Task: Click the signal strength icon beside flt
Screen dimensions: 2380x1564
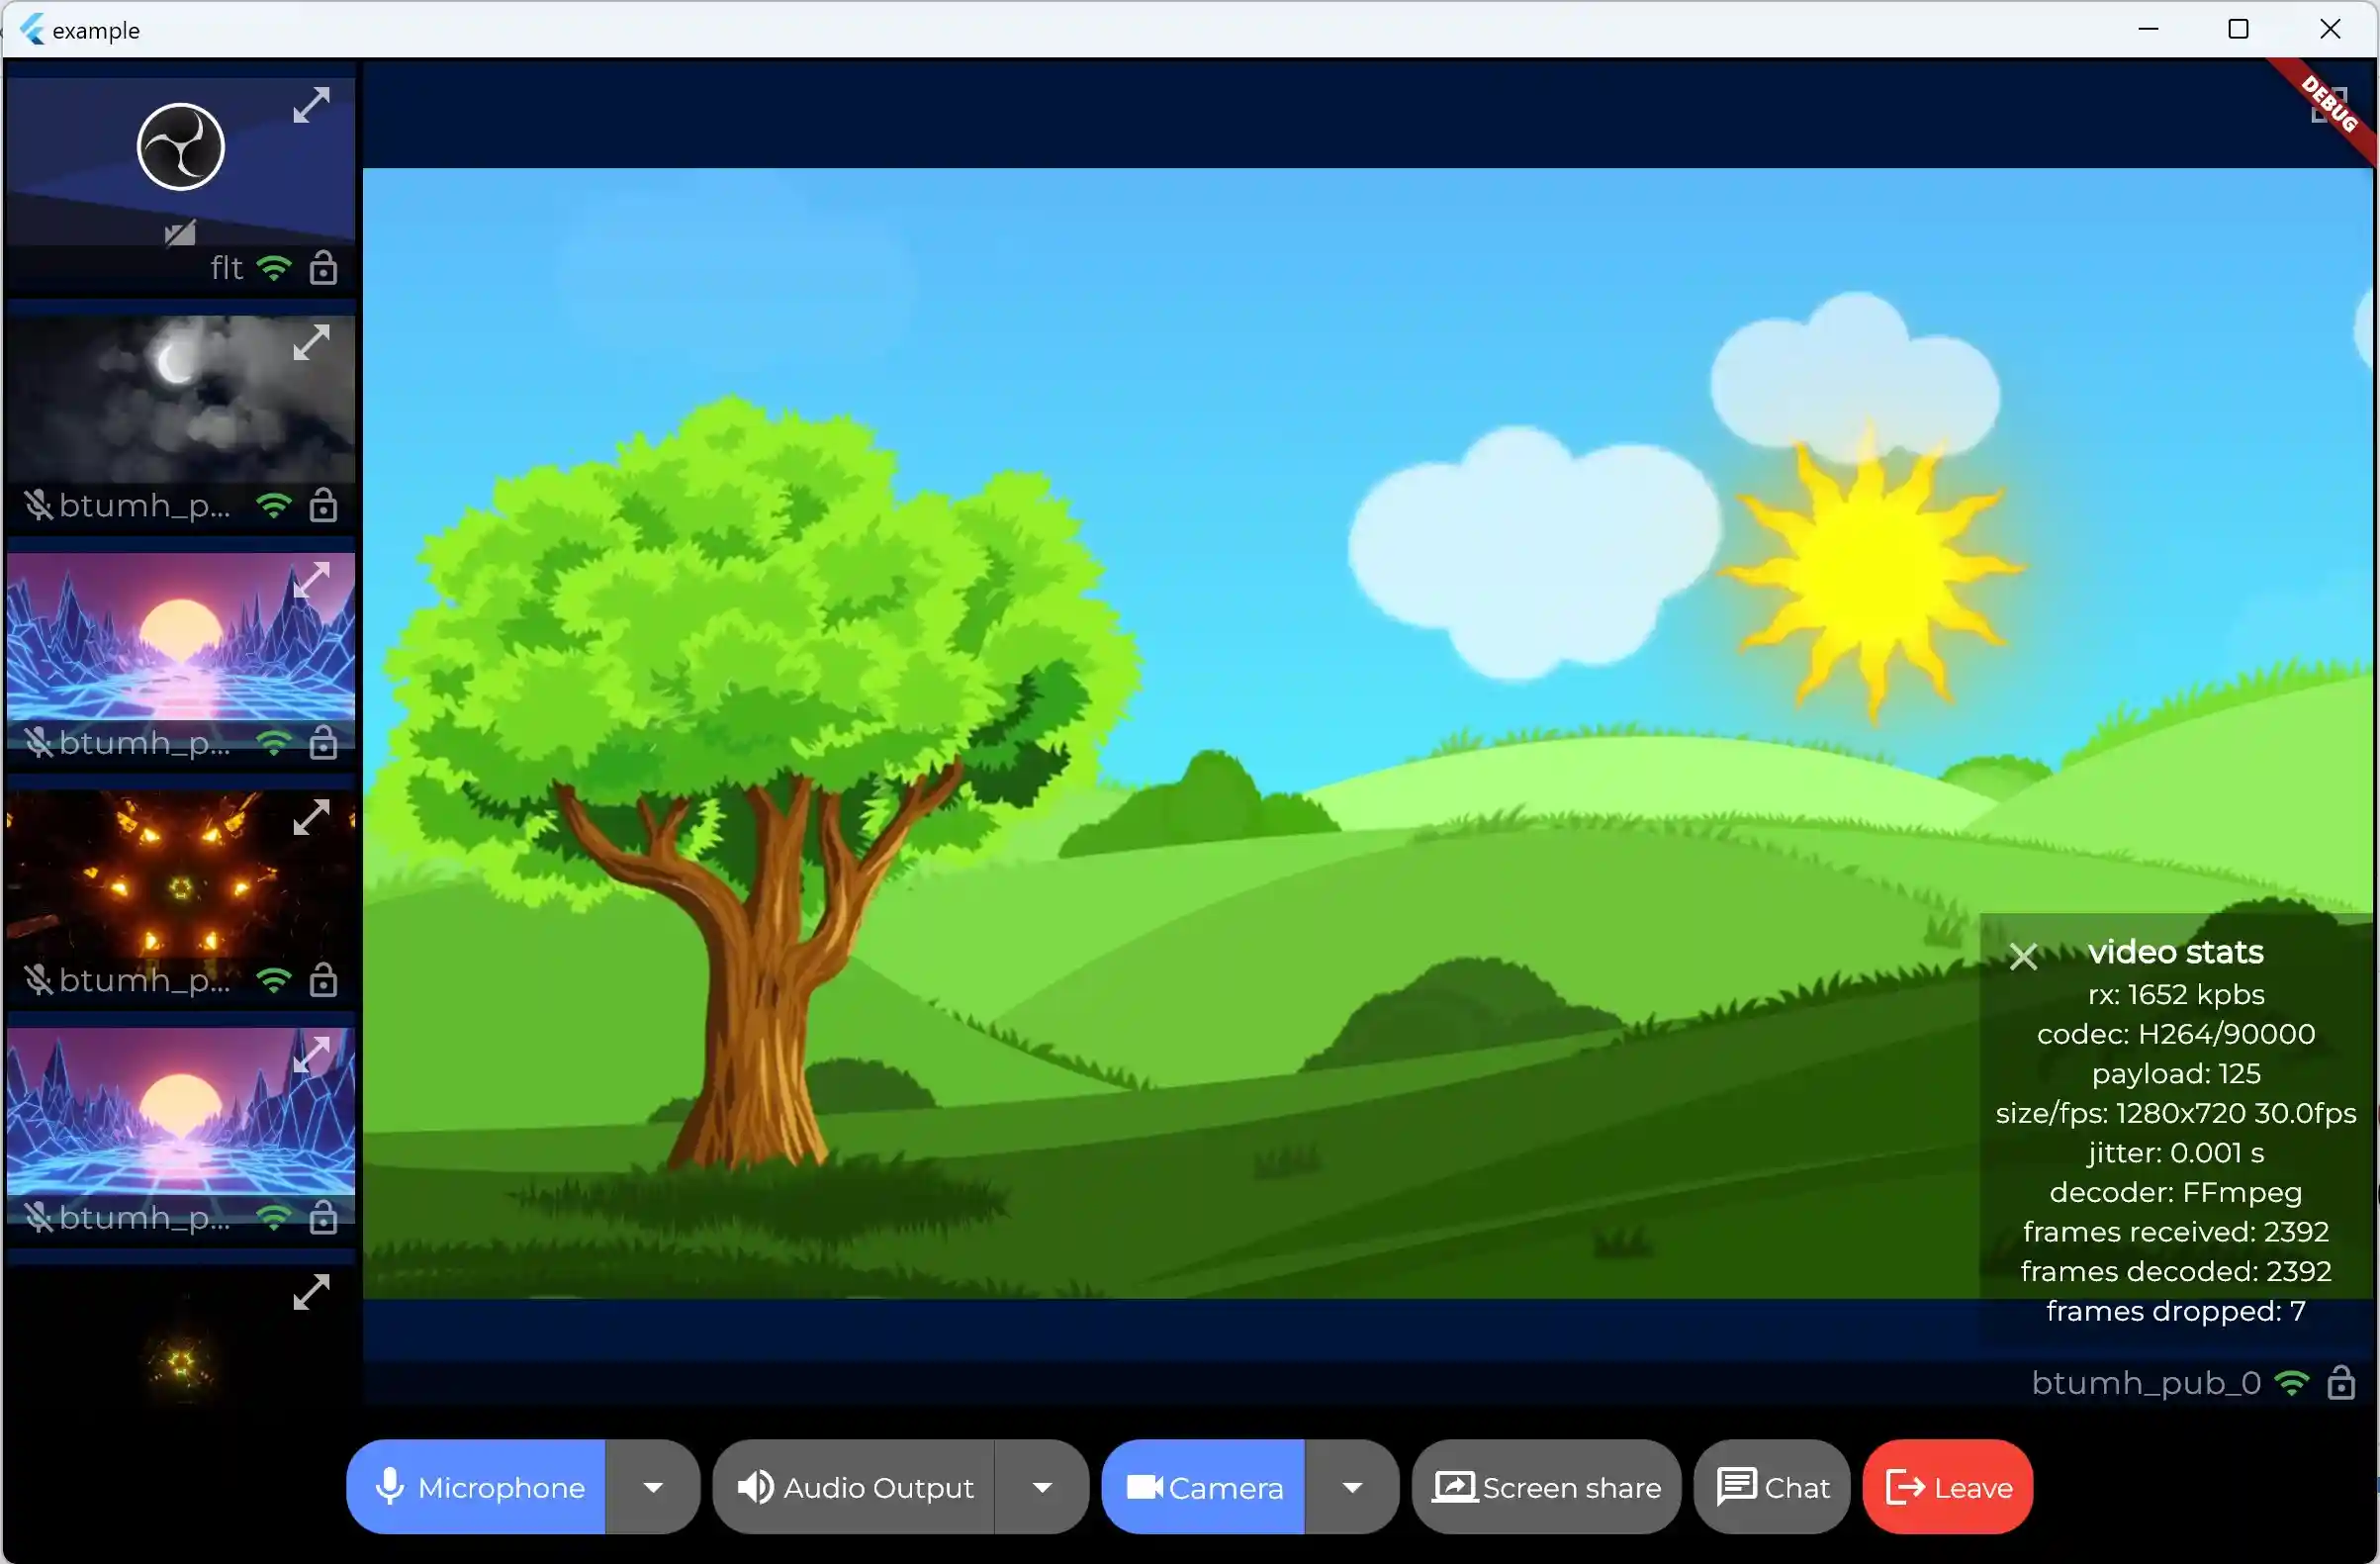Action: pos(273,267)
